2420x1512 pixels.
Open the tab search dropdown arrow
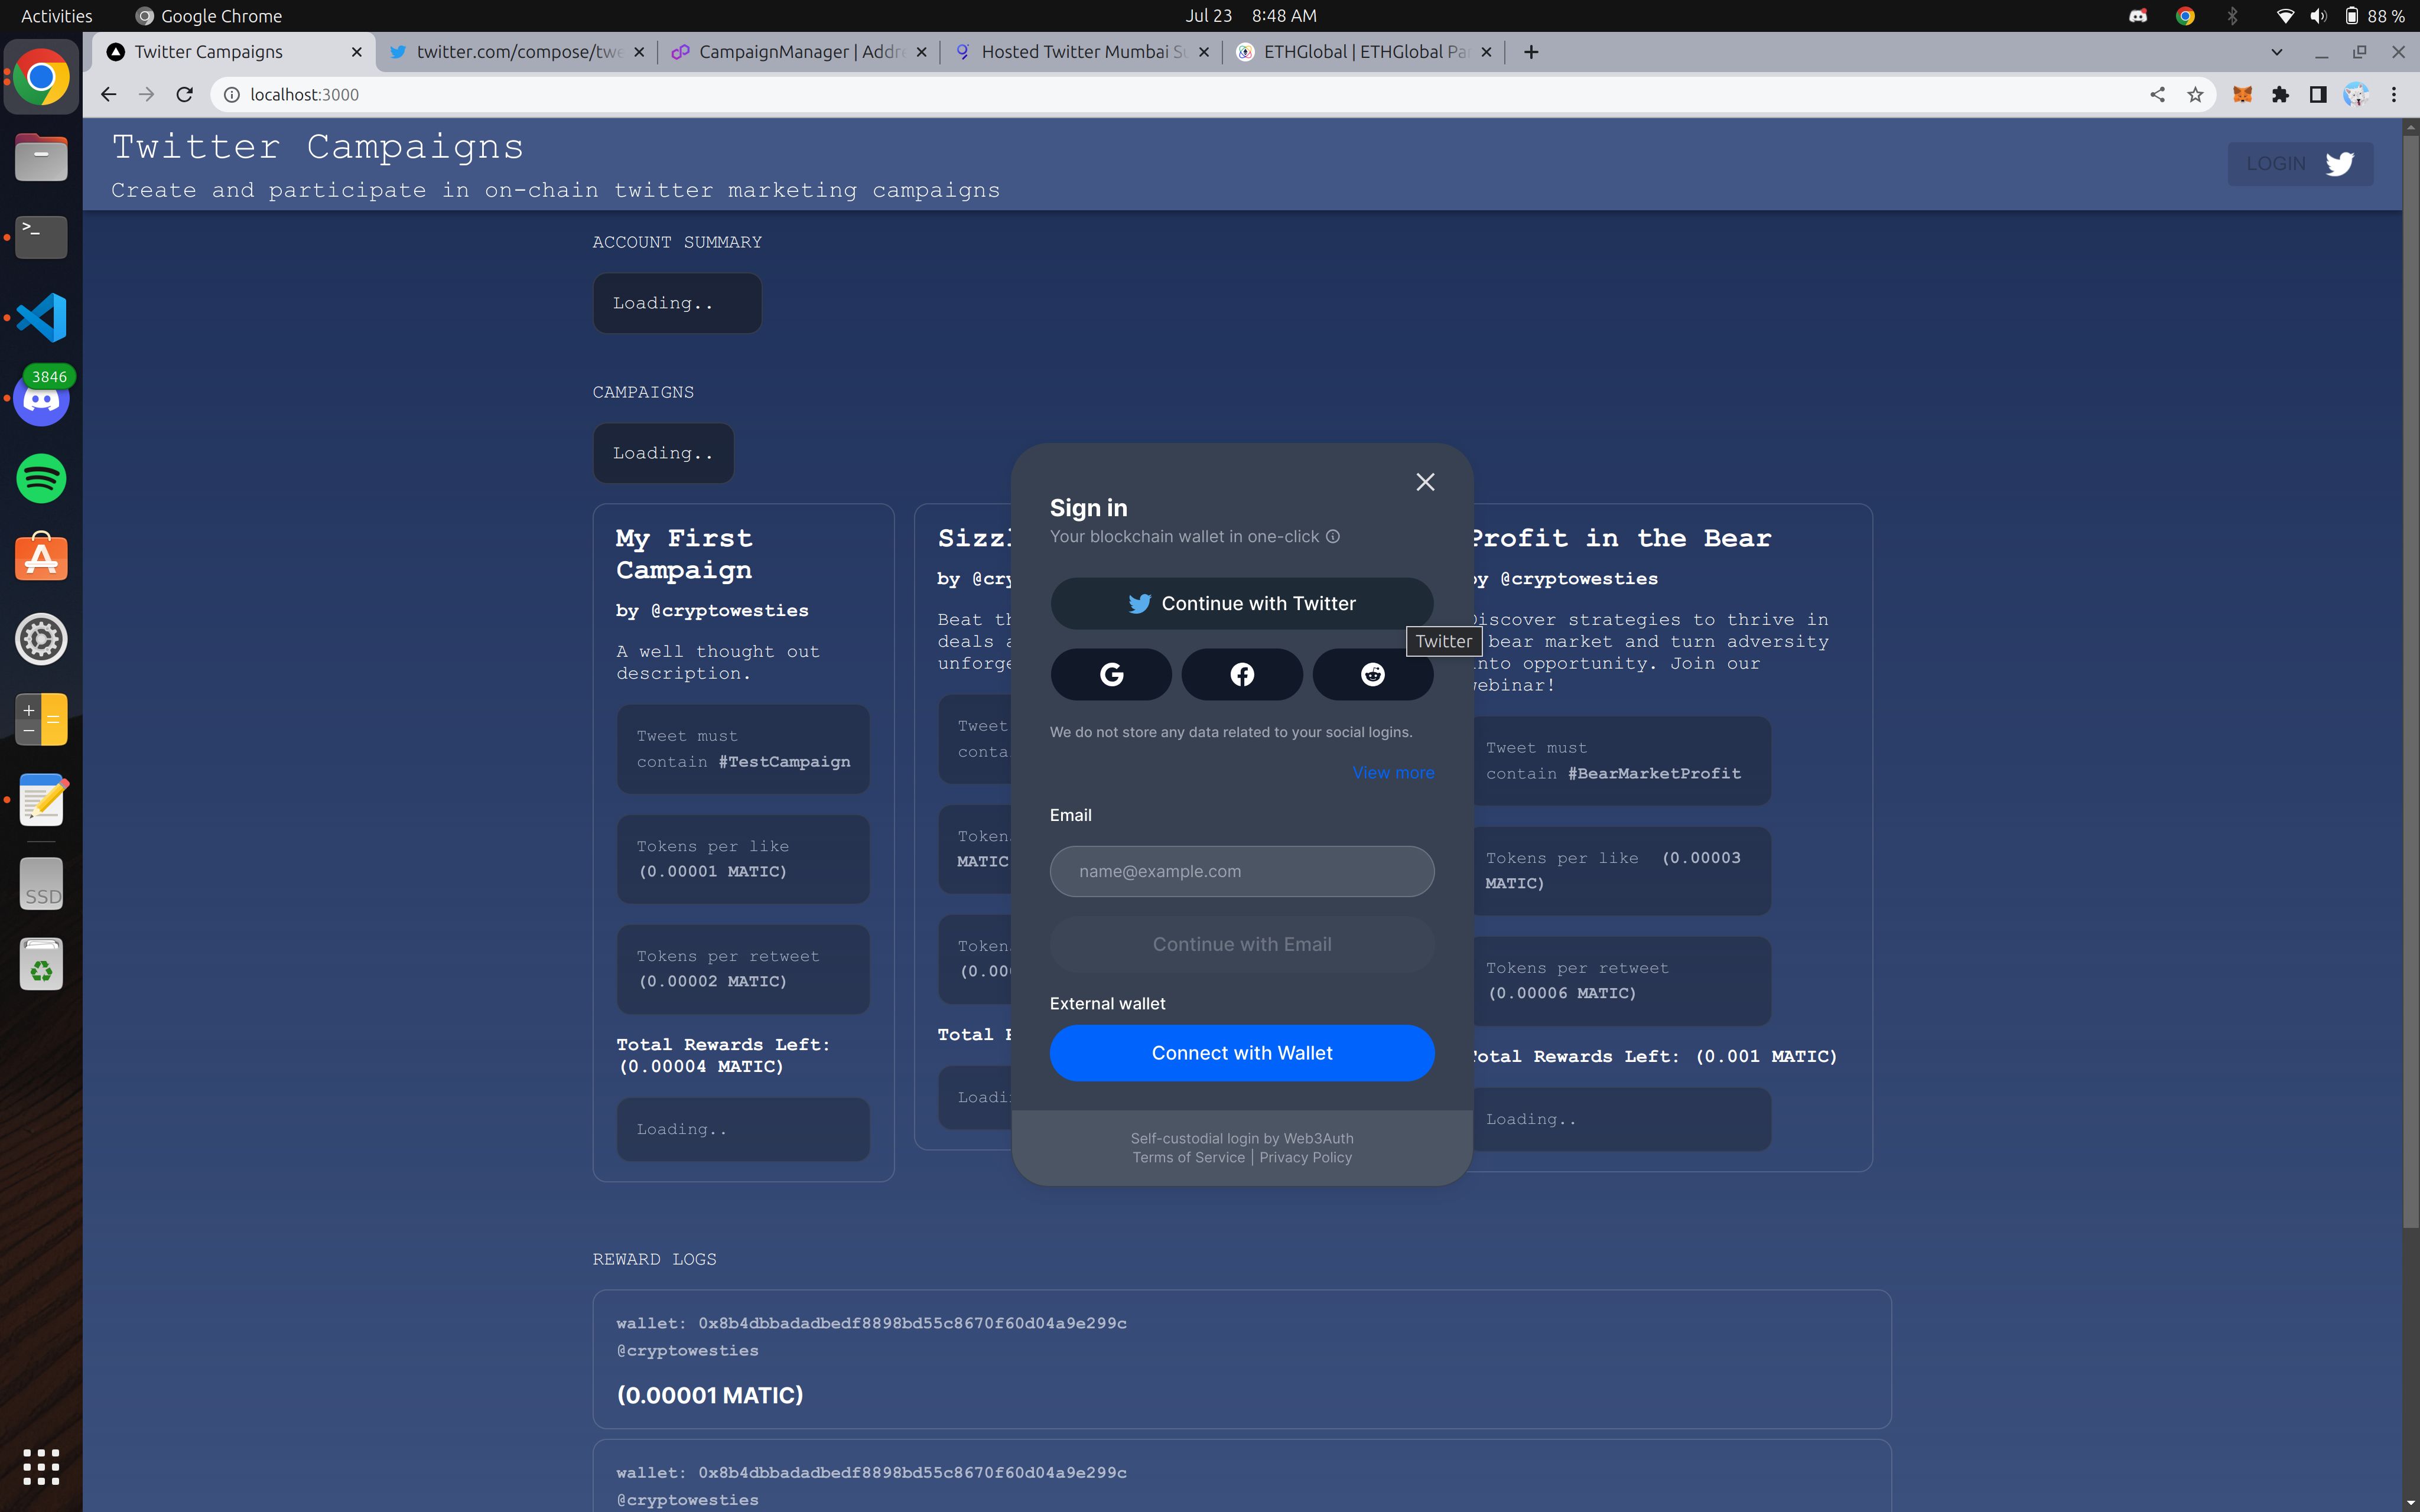click(x=2277, y=52)
